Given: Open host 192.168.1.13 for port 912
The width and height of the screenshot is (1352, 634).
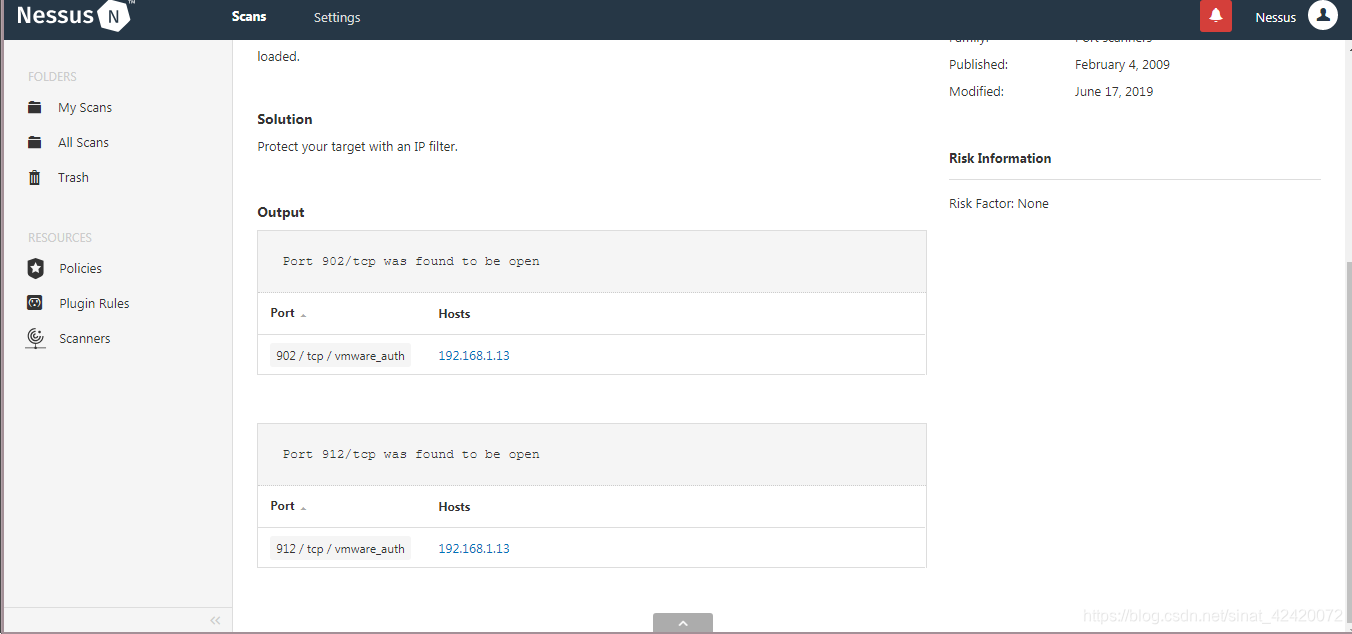Looking at the screenshot, I should [x=474, y=548].
